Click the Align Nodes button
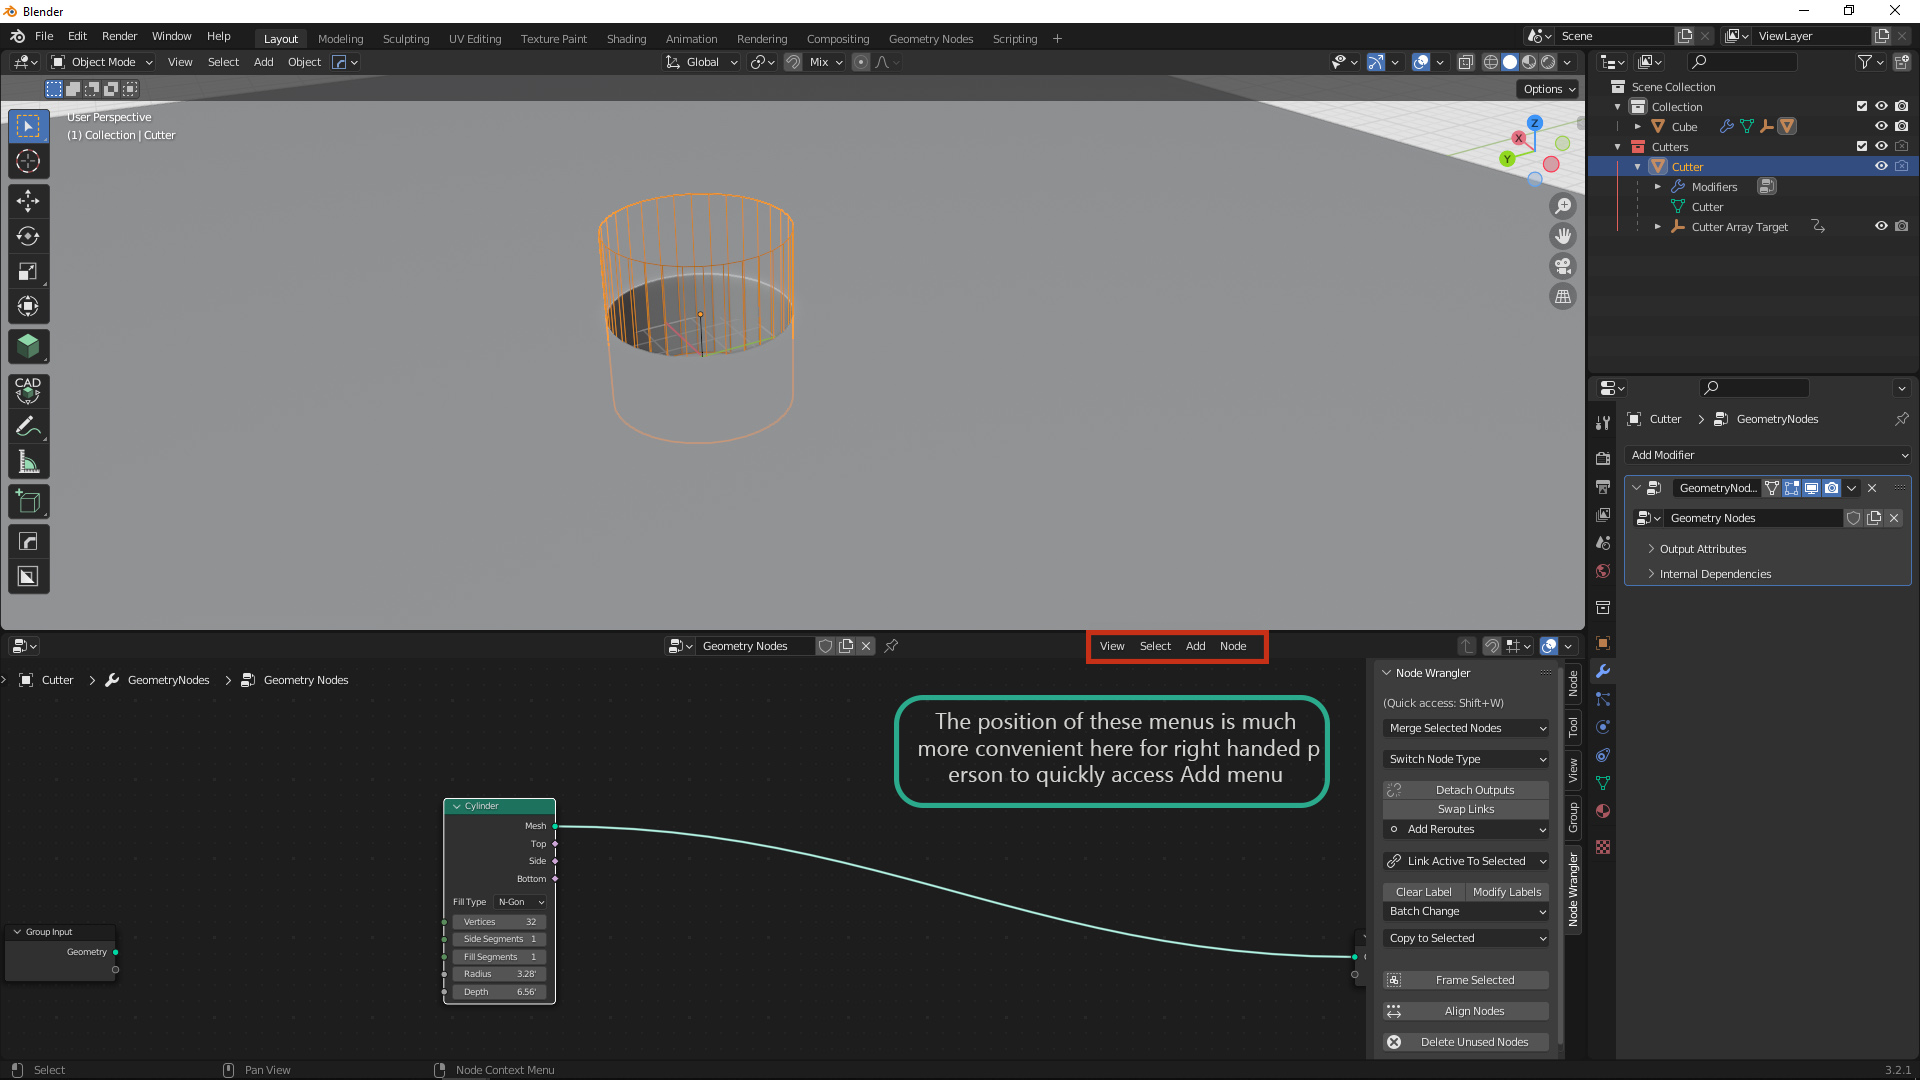 coord(1466,1011)
